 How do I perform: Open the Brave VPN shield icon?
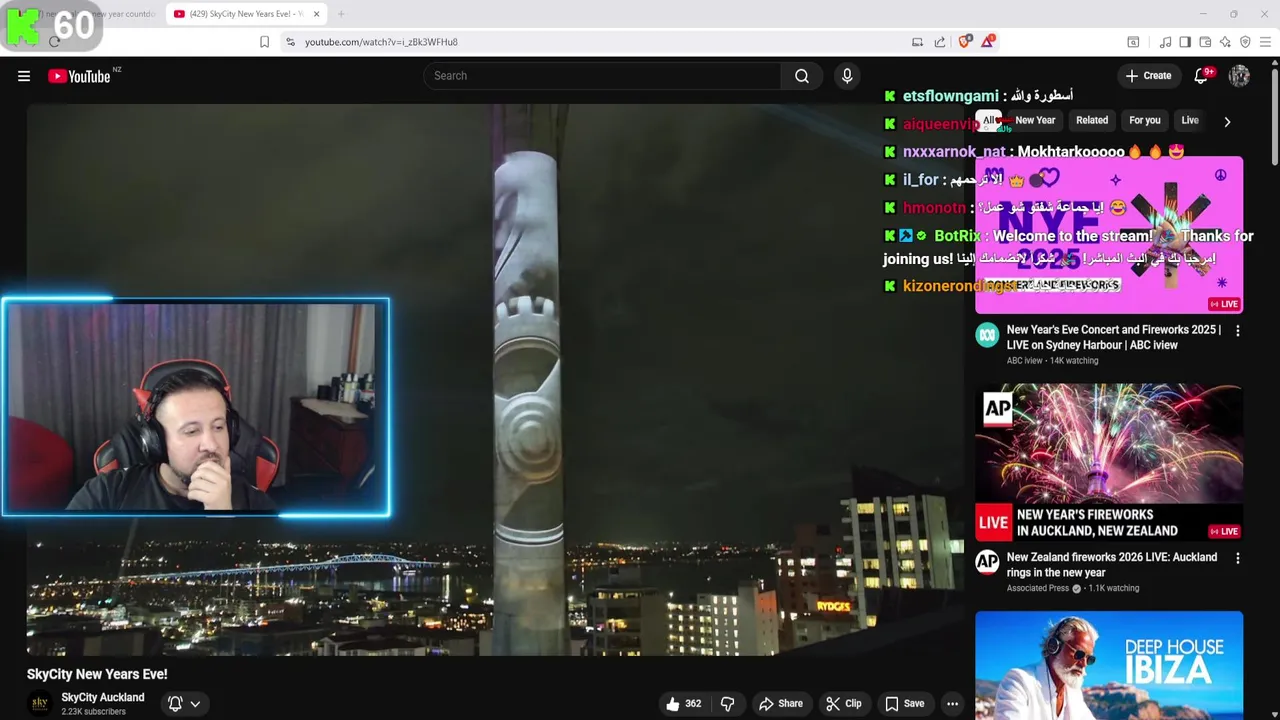pyautogui.click(x=1245, y=42)
